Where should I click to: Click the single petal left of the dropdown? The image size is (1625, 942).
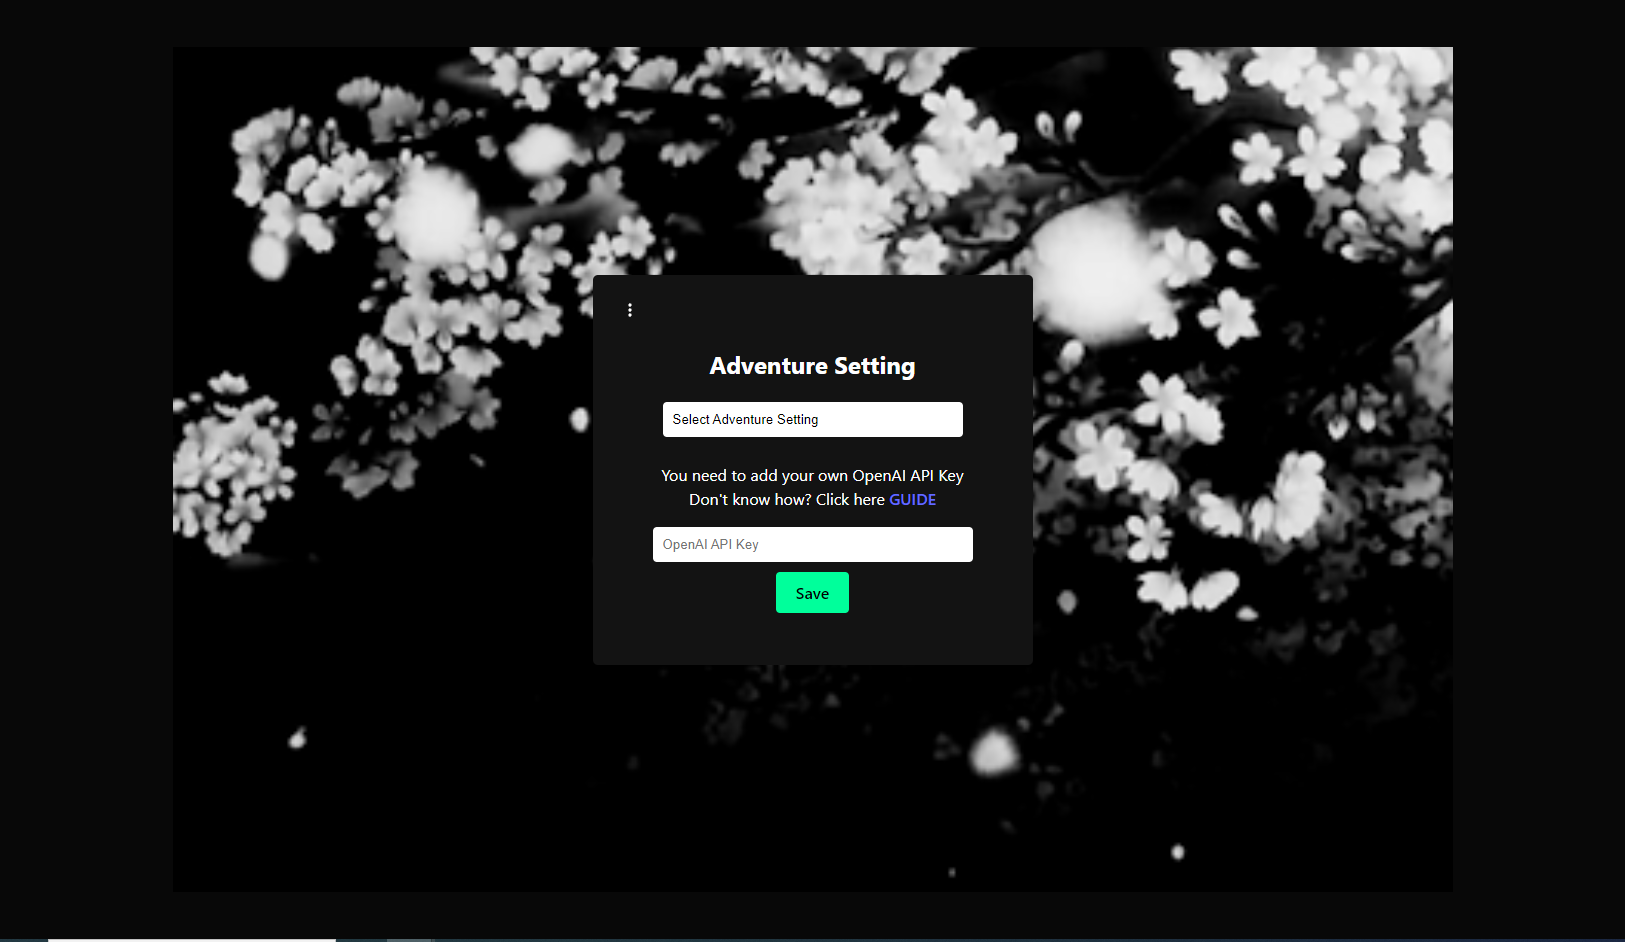(579, 419)
